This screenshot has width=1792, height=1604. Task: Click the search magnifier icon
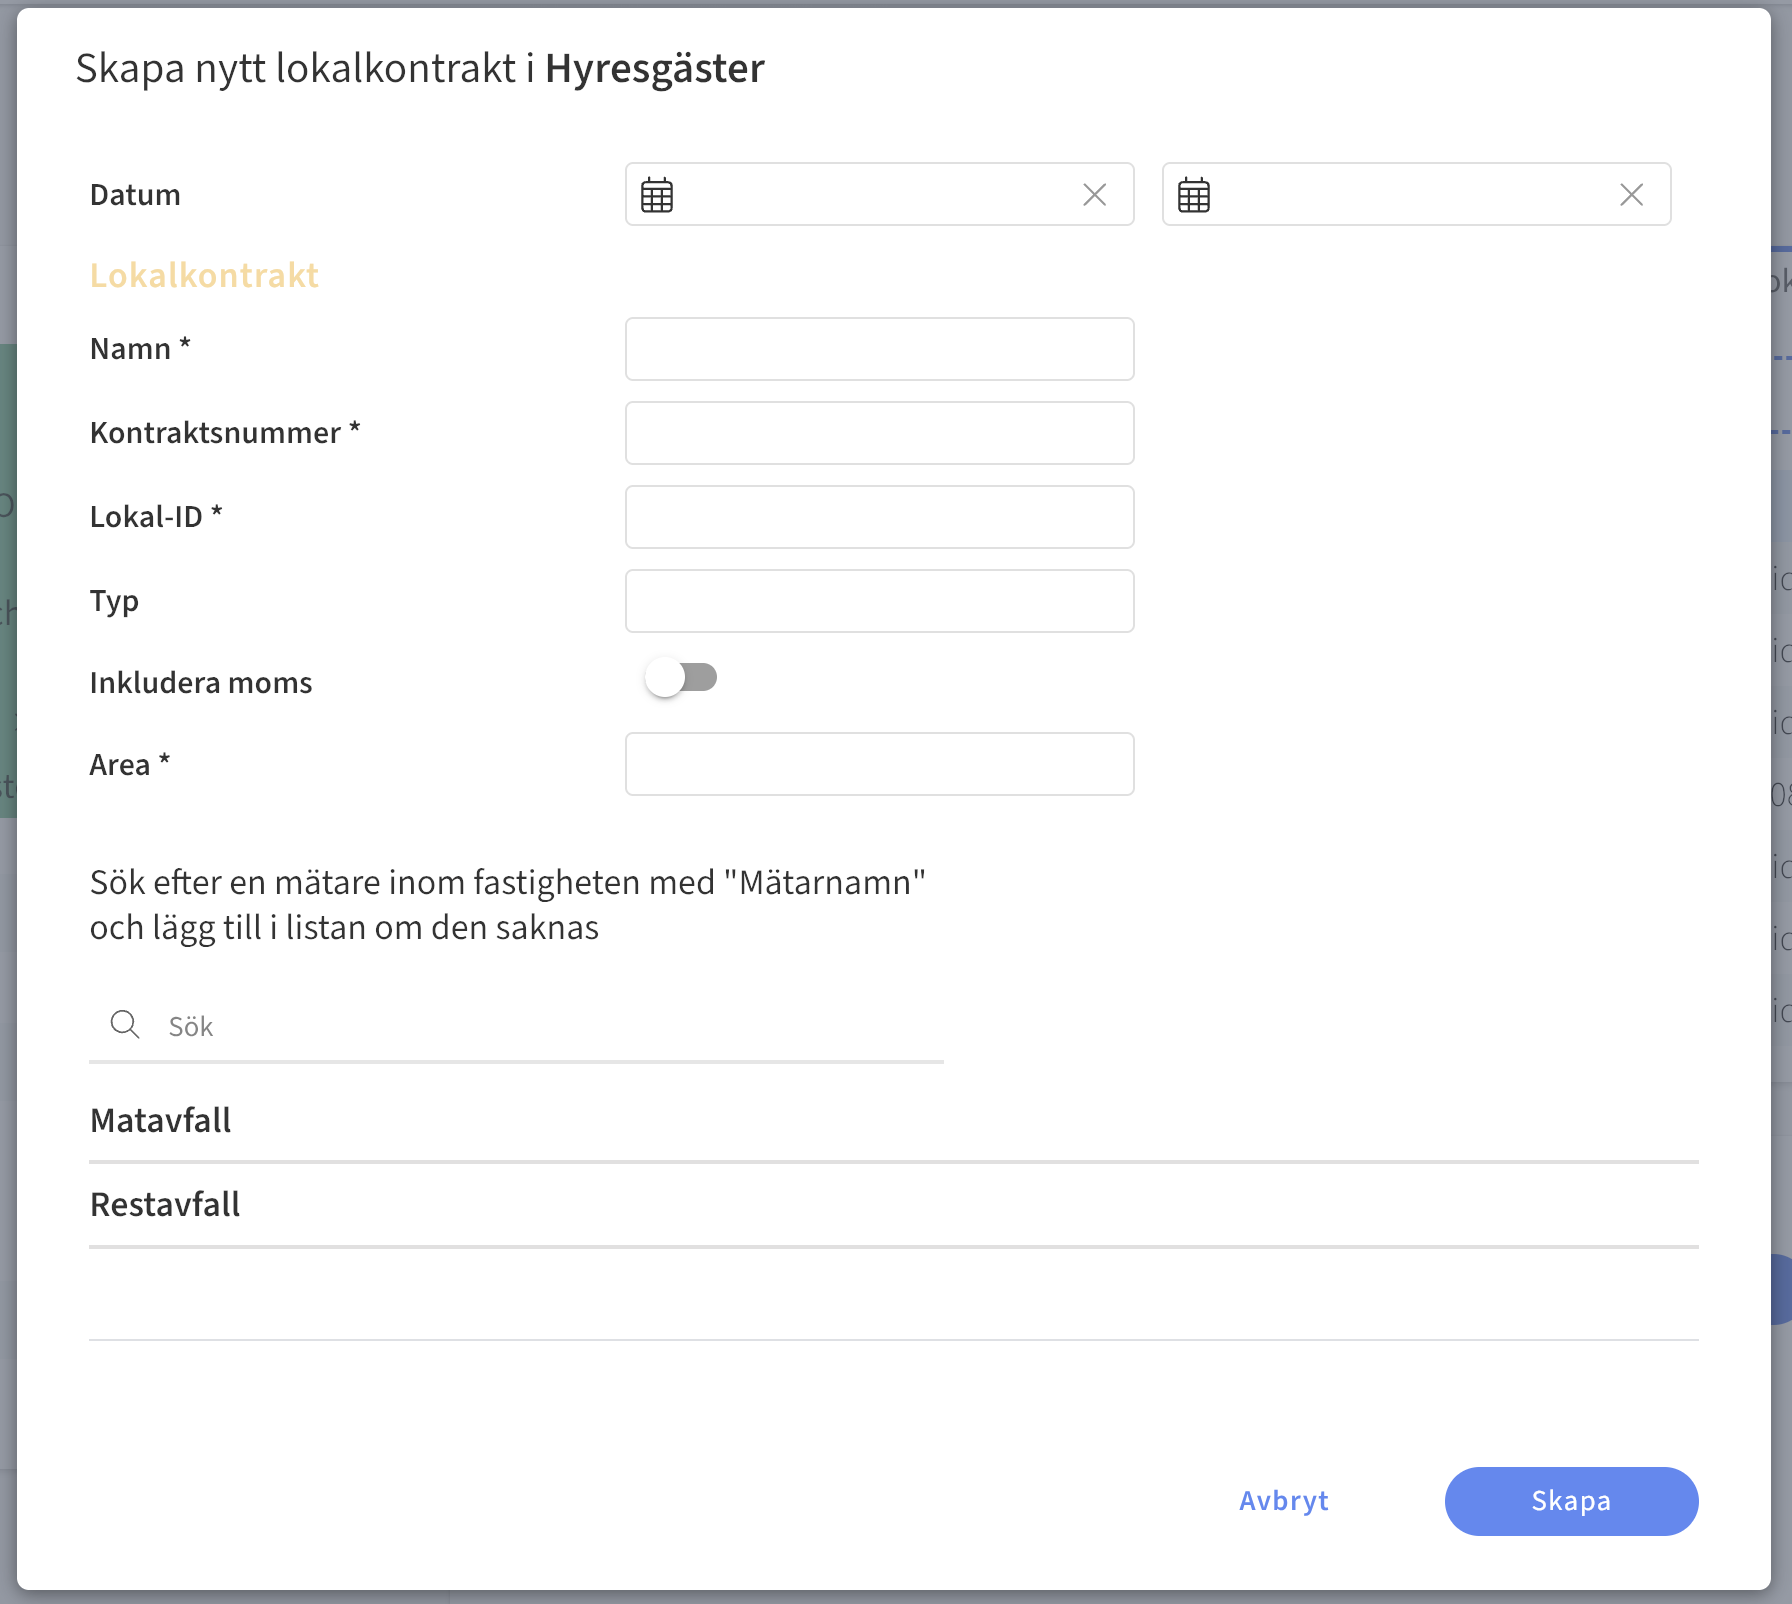pyautogui.click(x=125, y=1025)
